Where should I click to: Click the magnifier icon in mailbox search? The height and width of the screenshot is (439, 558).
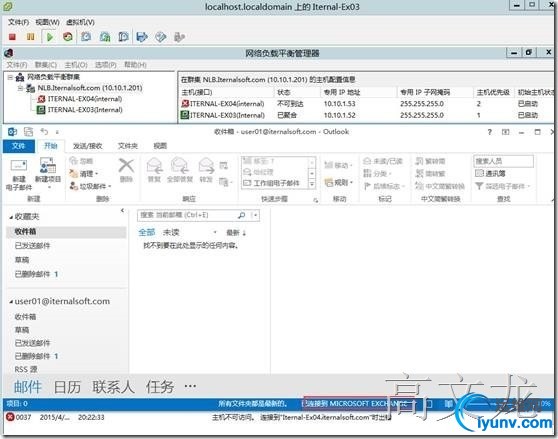coord(242,215)
